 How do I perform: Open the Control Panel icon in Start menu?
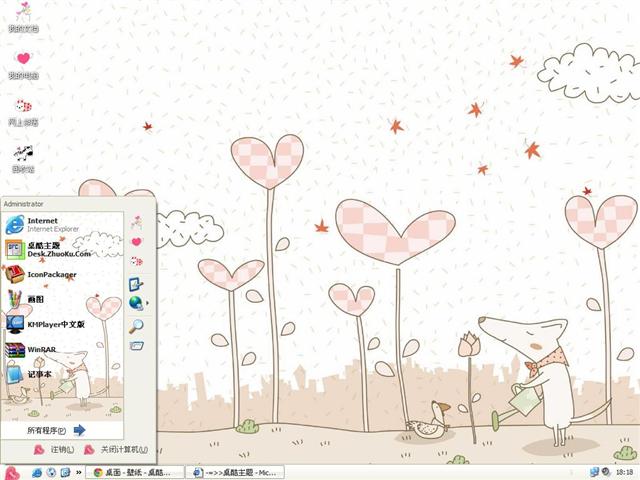click(x=136, y=284)
